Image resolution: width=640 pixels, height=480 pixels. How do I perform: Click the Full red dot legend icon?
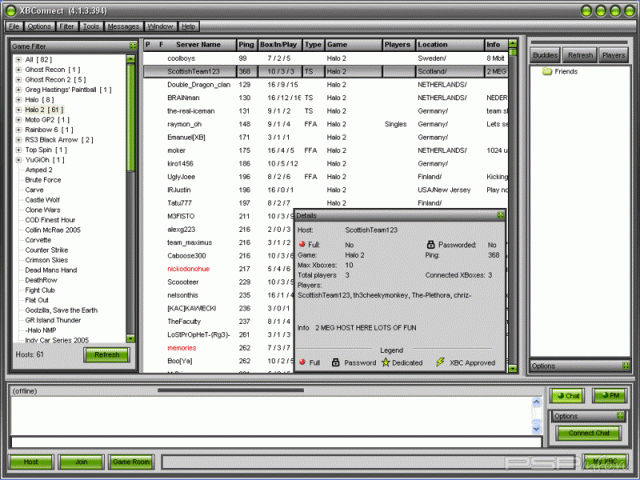pyautogui.click(x=303, y=362)
